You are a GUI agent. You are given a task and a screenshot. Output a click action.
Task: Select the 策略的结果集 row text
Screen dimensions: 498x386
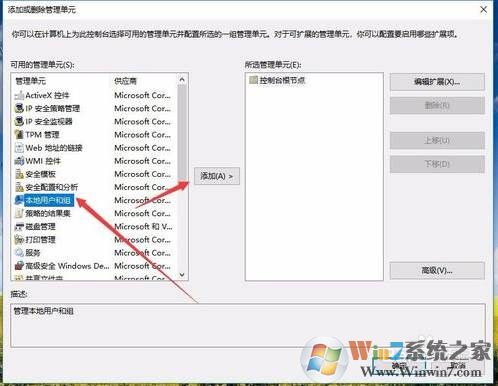click(48, 213)
